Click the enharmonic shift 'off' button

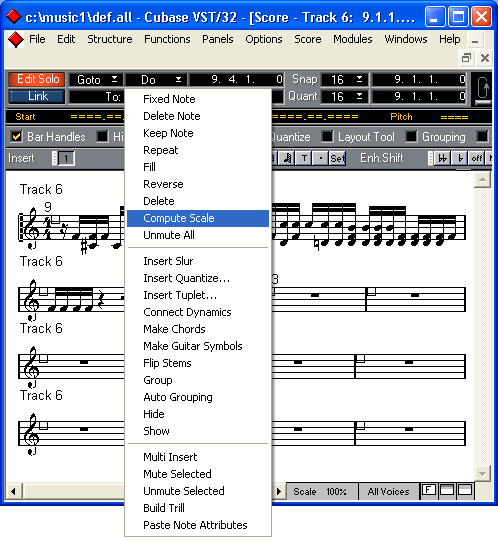[x=476, y=158]
